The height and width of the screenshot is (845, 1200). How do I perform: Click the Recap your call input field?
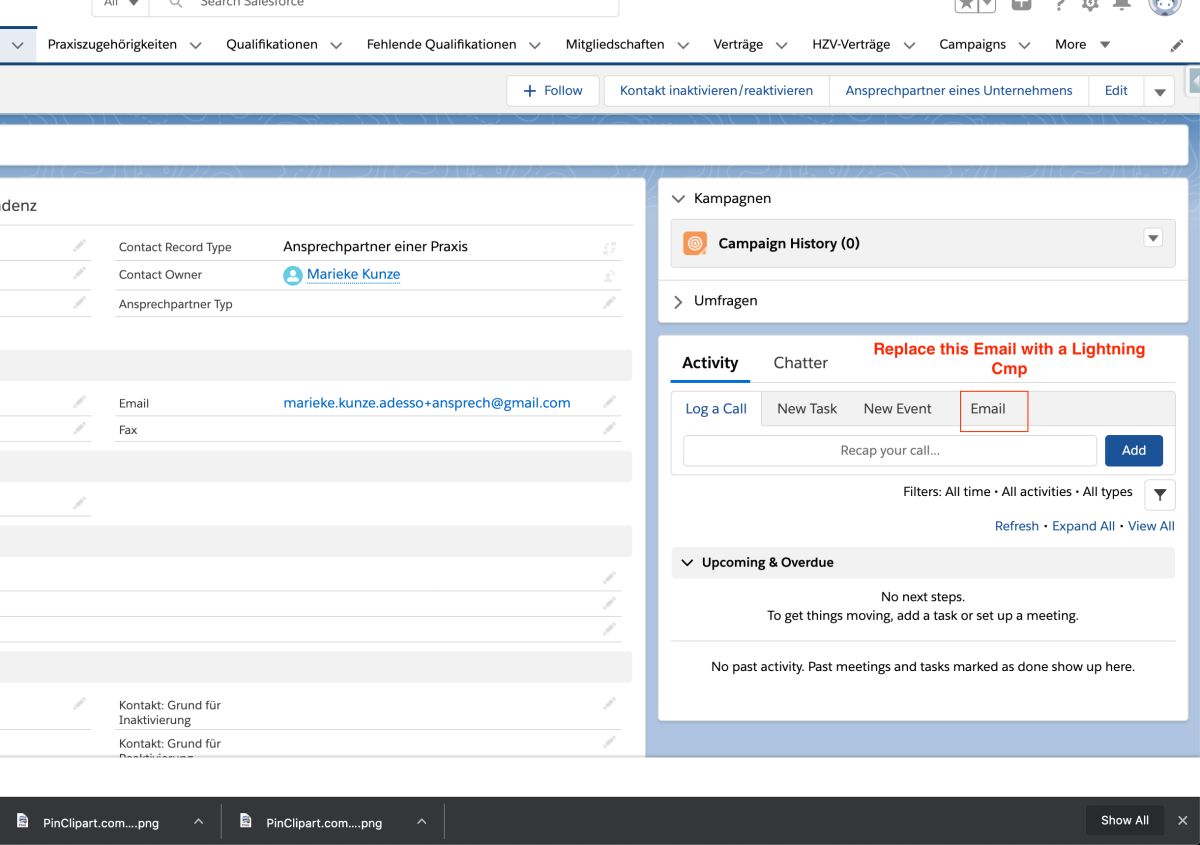pyautogui.click(x=890, y=450)
